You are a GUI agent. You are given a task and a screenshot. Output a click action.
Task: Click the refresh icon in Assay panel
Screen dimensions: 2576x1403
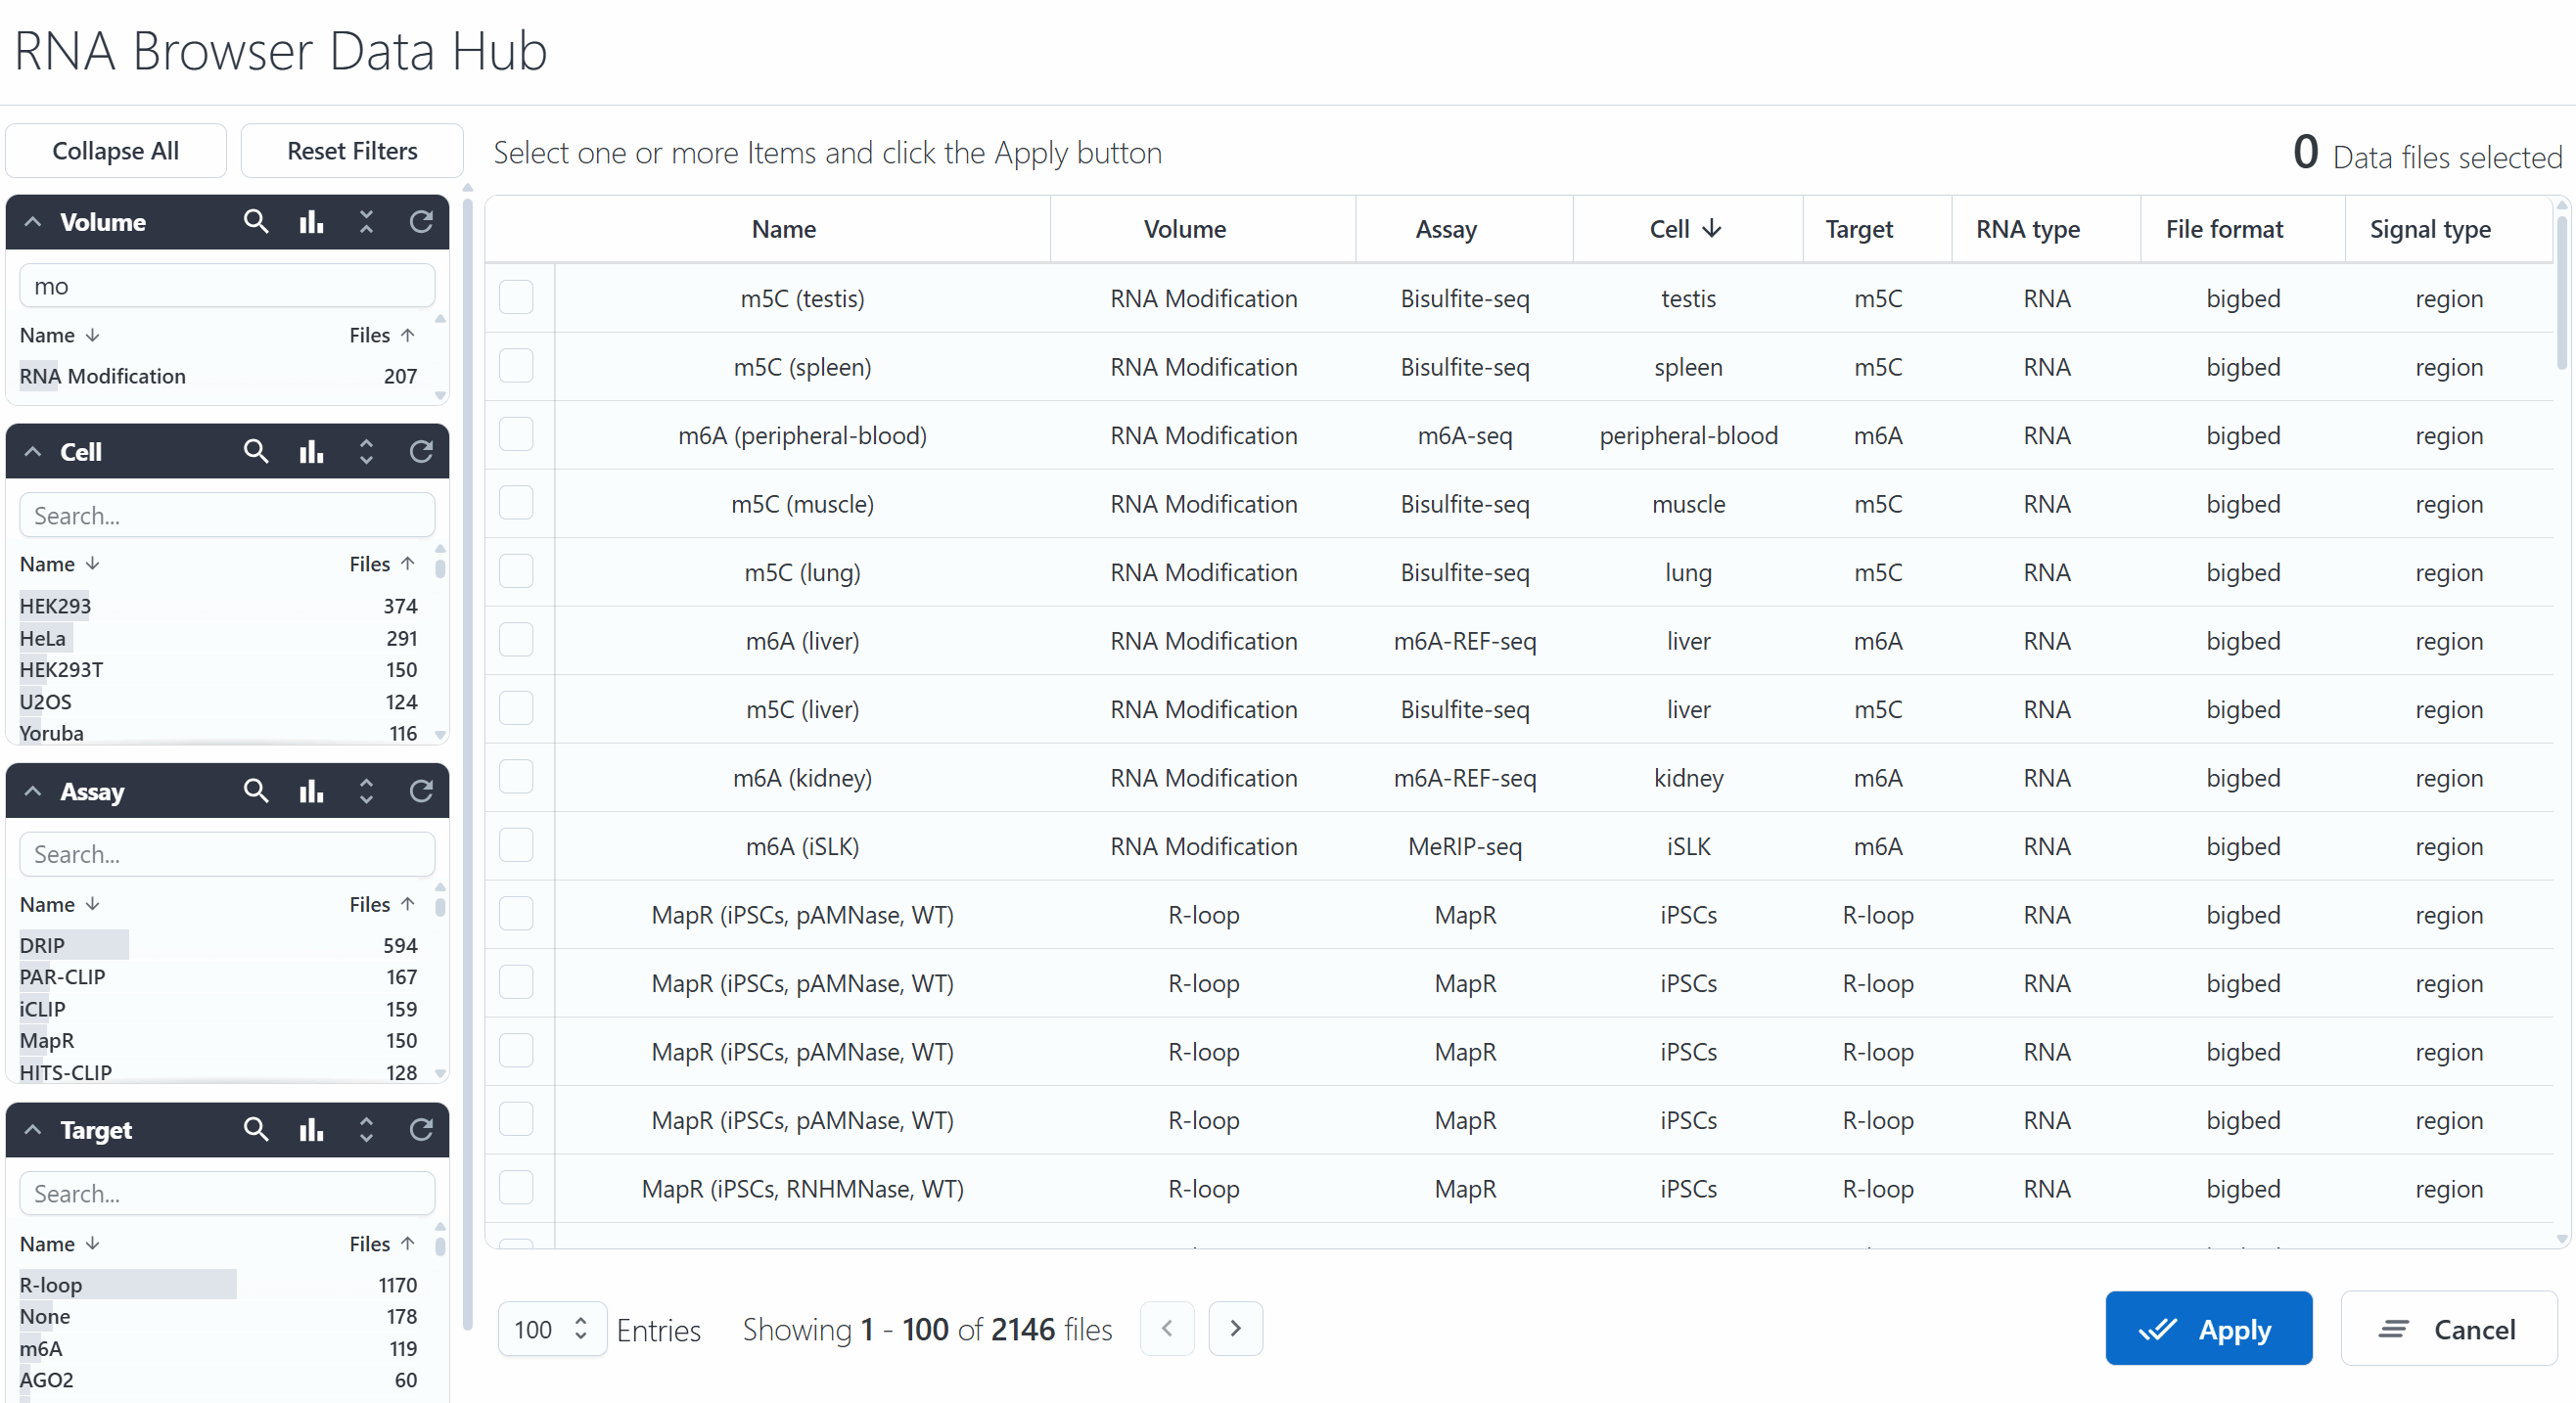click(421, 791)
